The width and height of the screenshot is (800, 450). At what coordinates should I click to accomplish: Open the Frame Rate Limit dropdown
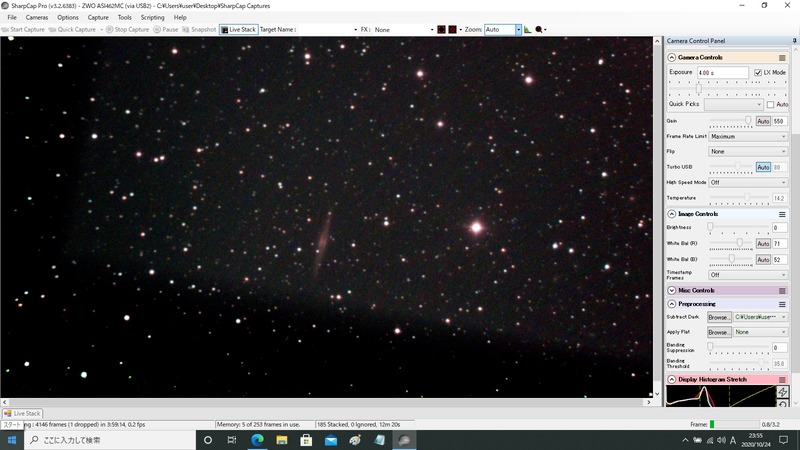point(748,137)
